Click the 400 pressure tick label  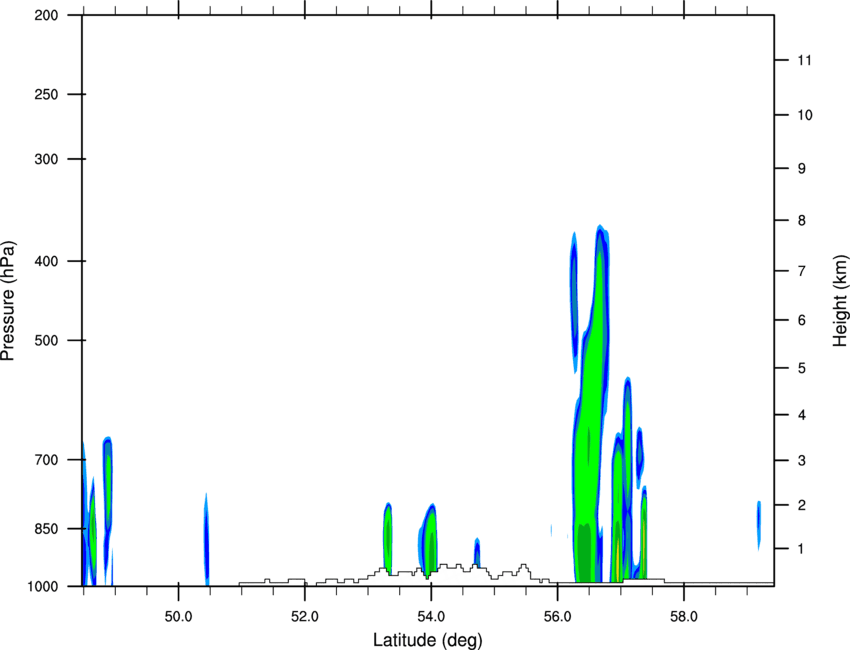pyautogui.click(x=47, y=261)
